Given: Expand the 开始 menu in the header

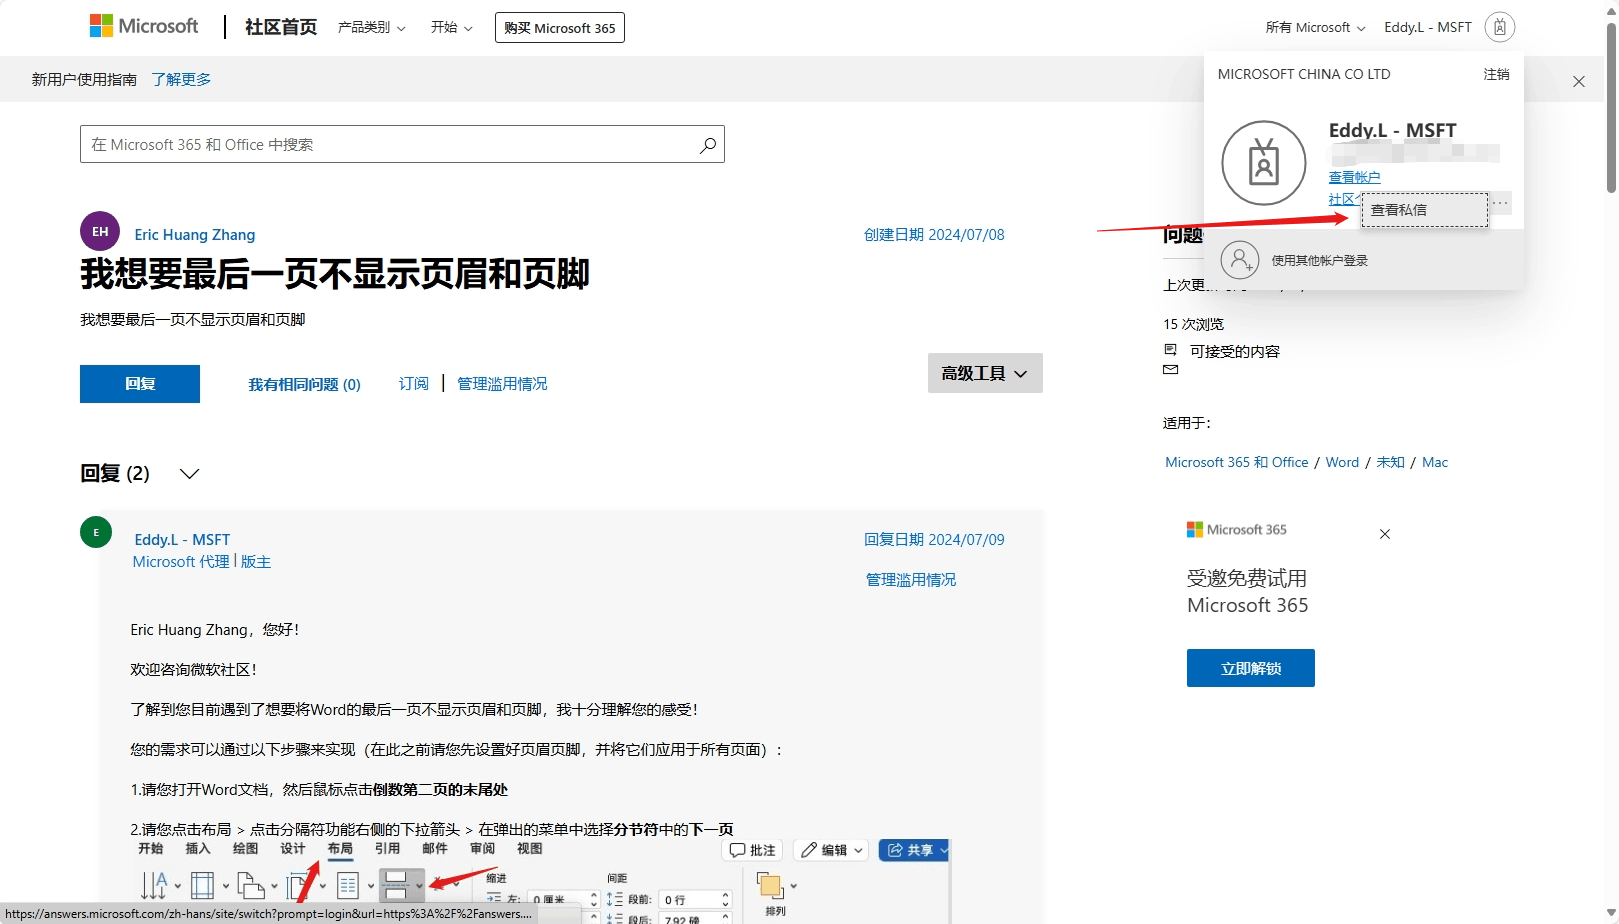Looking at the screenshot, I should click(x=452, y=27).
